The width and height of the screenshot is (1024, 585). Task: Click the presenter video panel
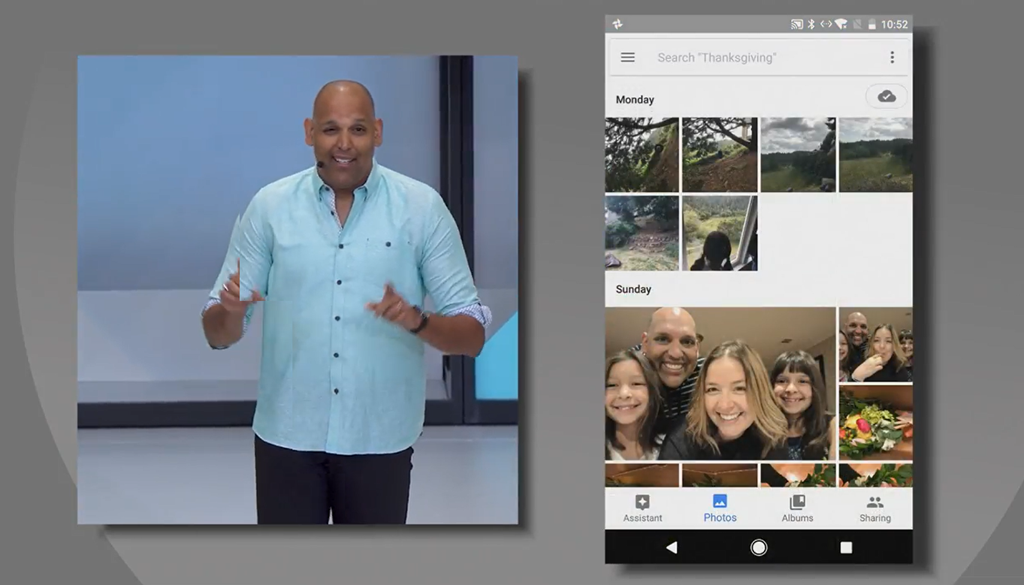point(298,289)
